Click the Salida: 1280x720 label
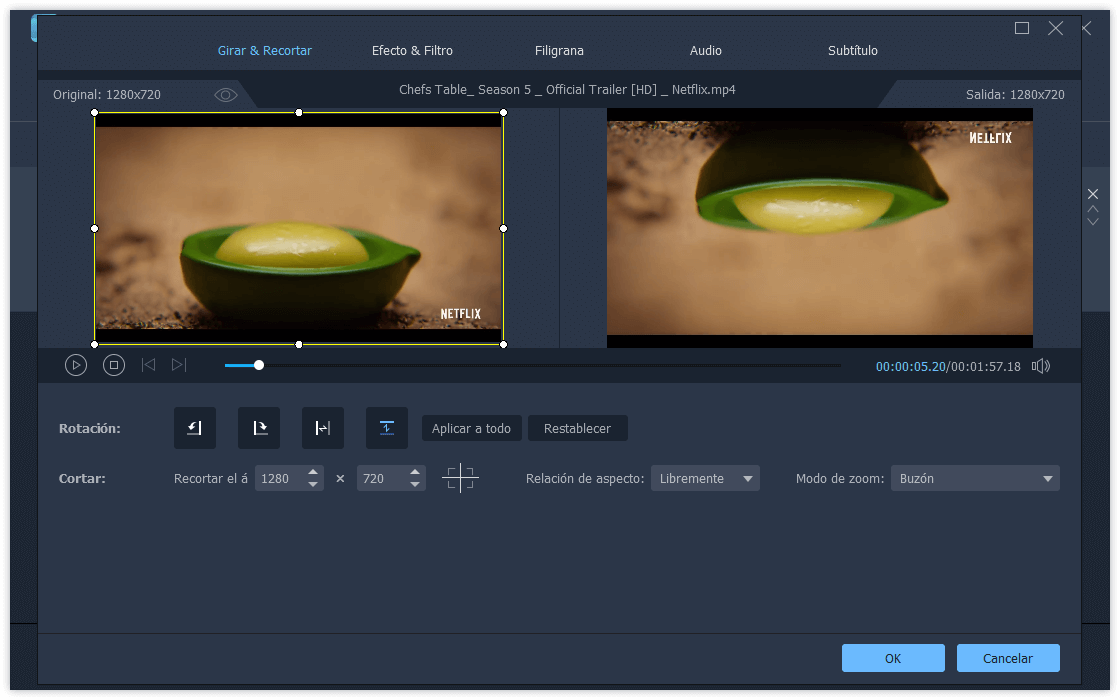The height and width of the screenshot is (700, 1120). coord(1015,95)
